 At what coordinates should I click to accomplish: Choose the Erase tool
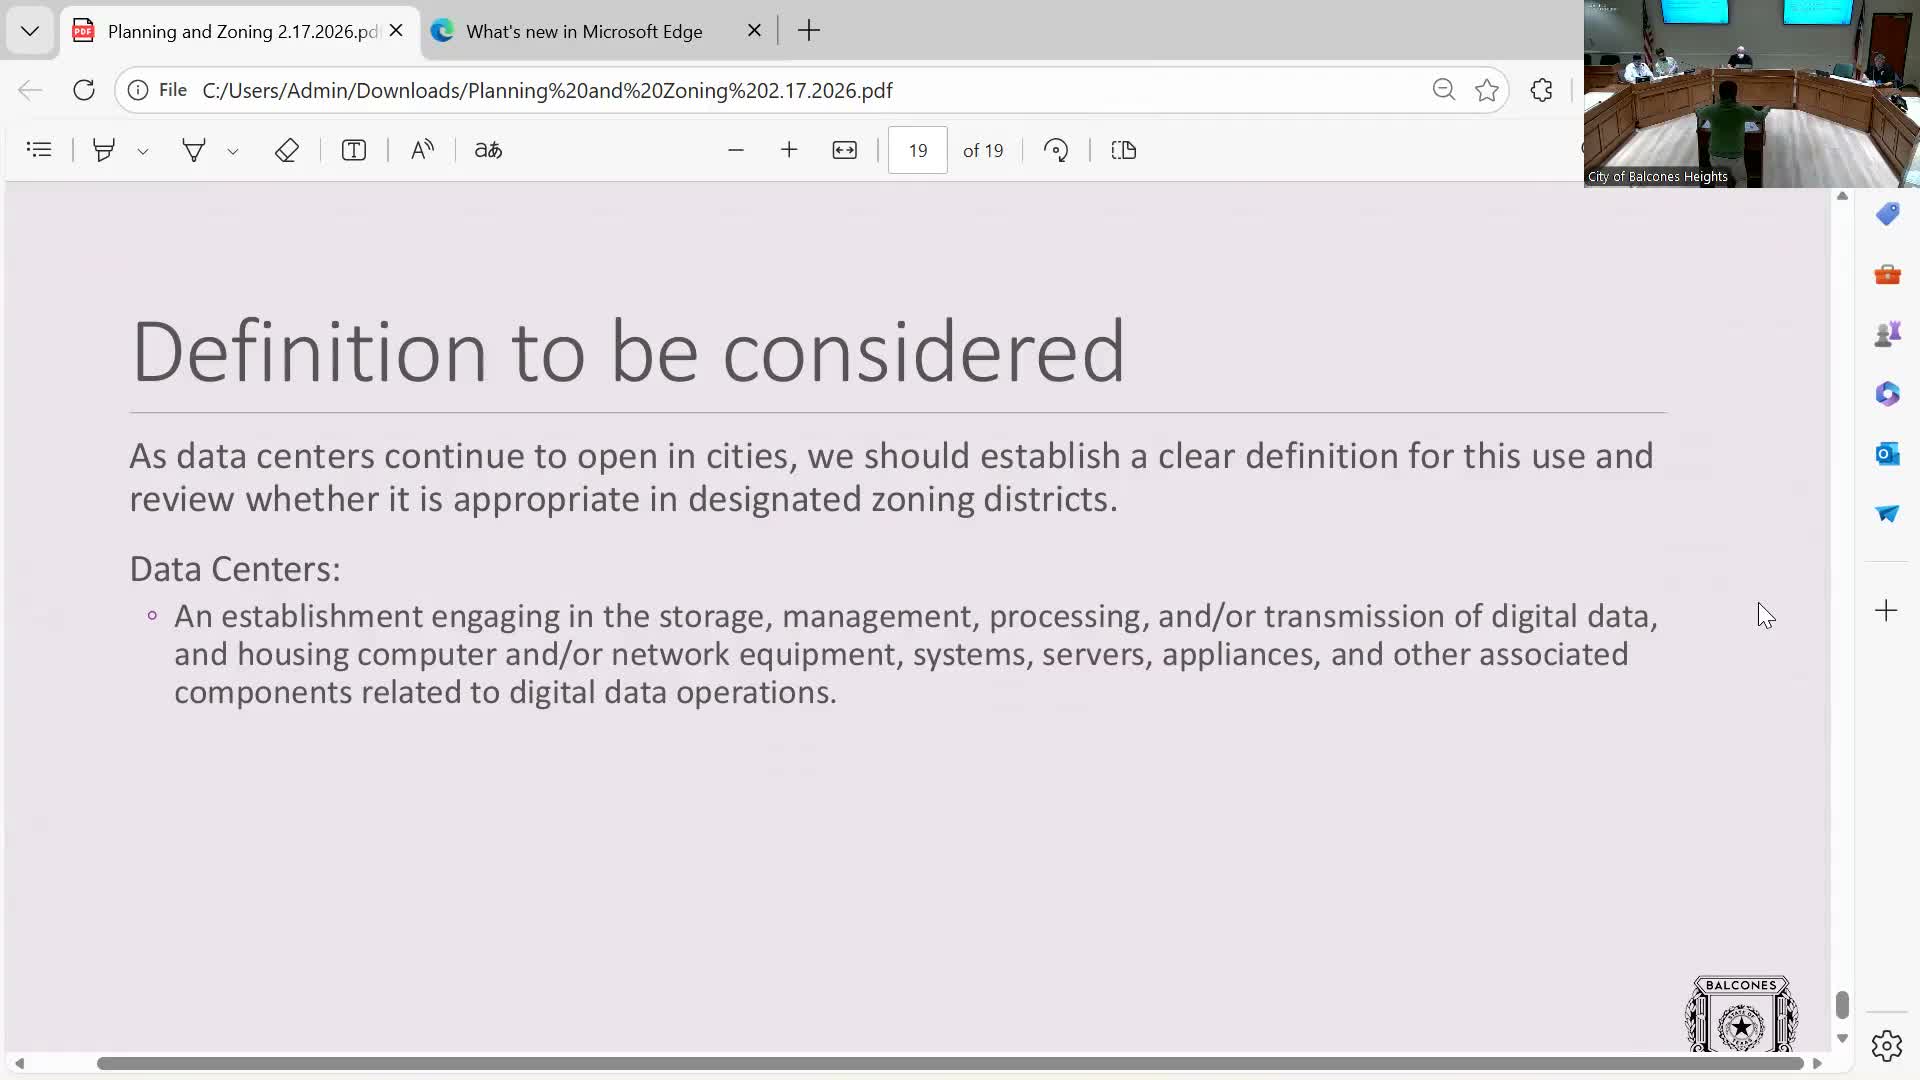click(287, 150)
